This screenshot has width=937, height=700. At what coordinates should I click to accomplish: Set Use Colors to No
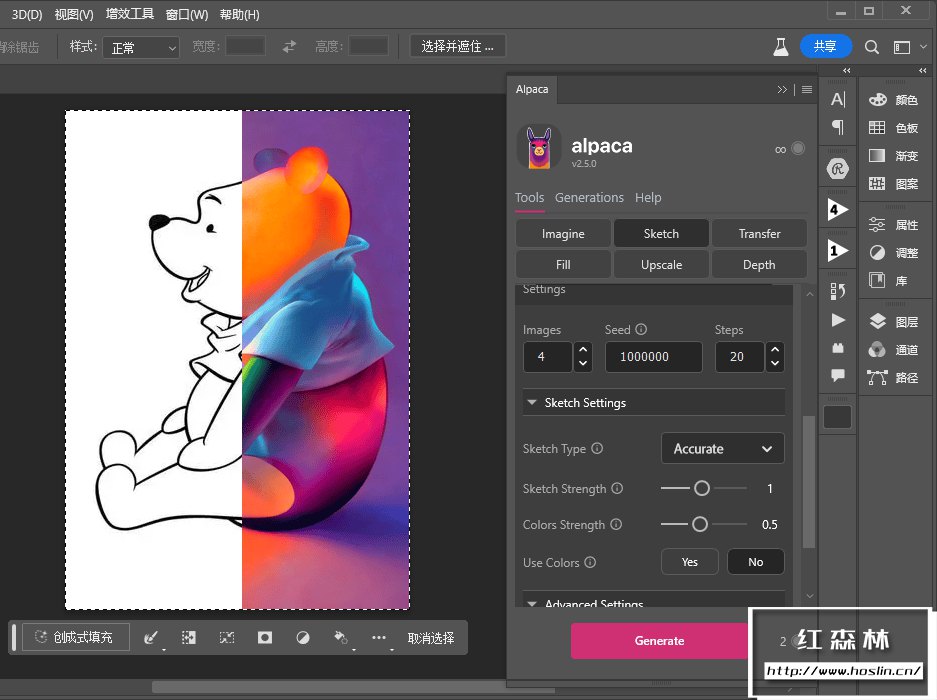tap(755, 562)
